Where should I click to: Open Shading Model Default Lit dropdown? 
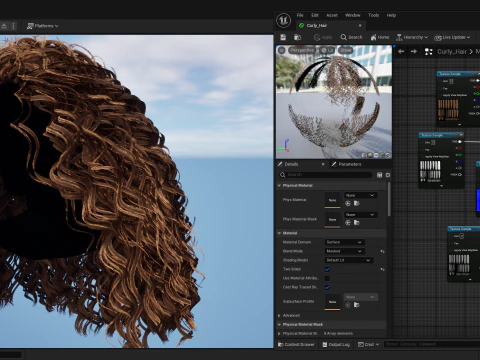pos(349,260)
